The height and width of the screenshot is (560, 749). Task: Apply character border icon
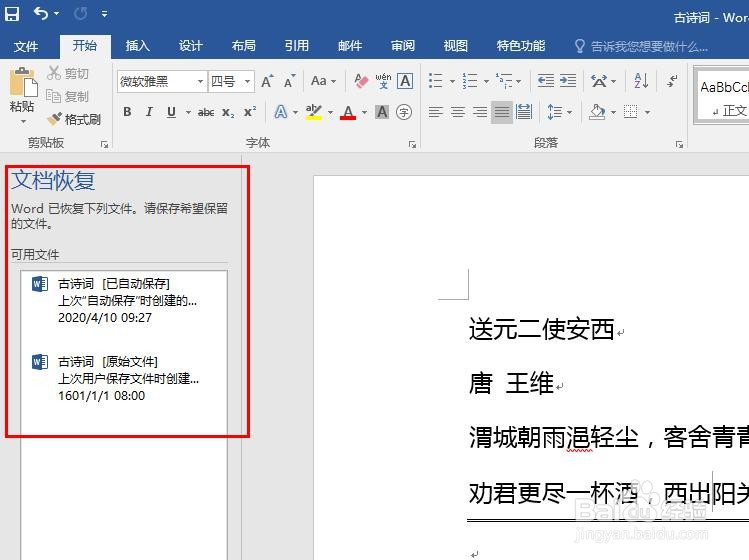click(405, 81)
